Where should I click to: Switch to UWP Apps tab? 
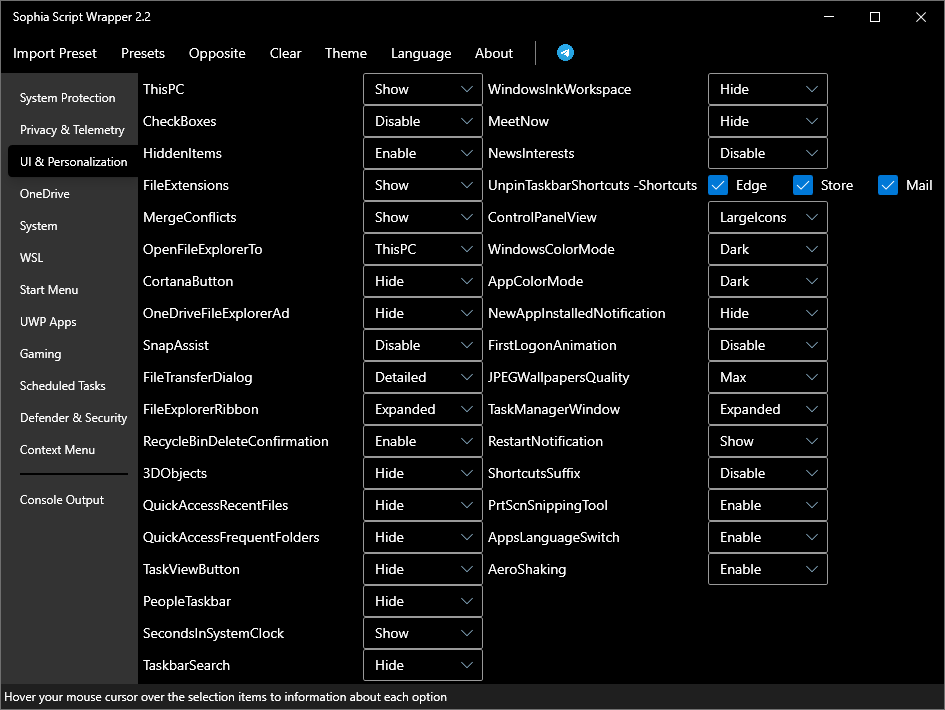[72, 321]
